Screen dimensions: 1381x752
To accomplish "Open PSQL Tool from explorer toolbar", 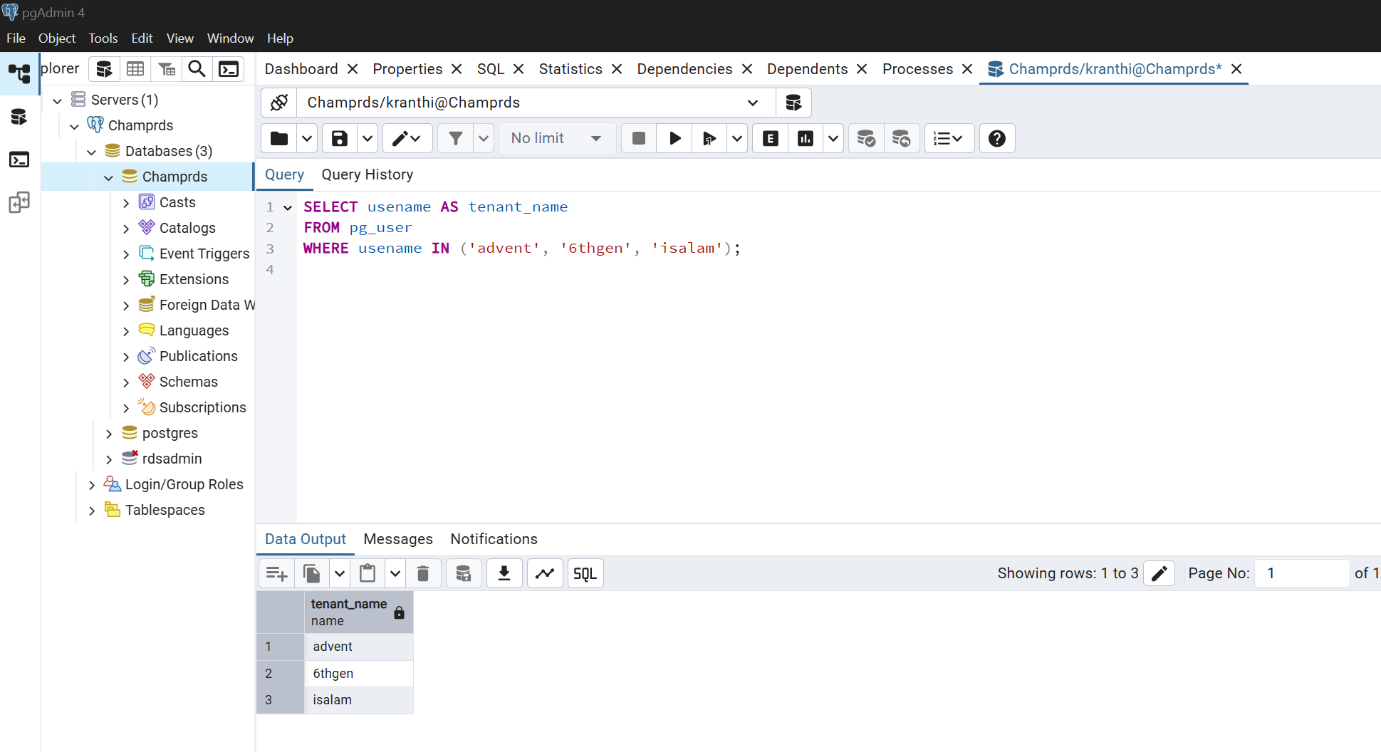I will pyautogui.click(x=229, y=69).
